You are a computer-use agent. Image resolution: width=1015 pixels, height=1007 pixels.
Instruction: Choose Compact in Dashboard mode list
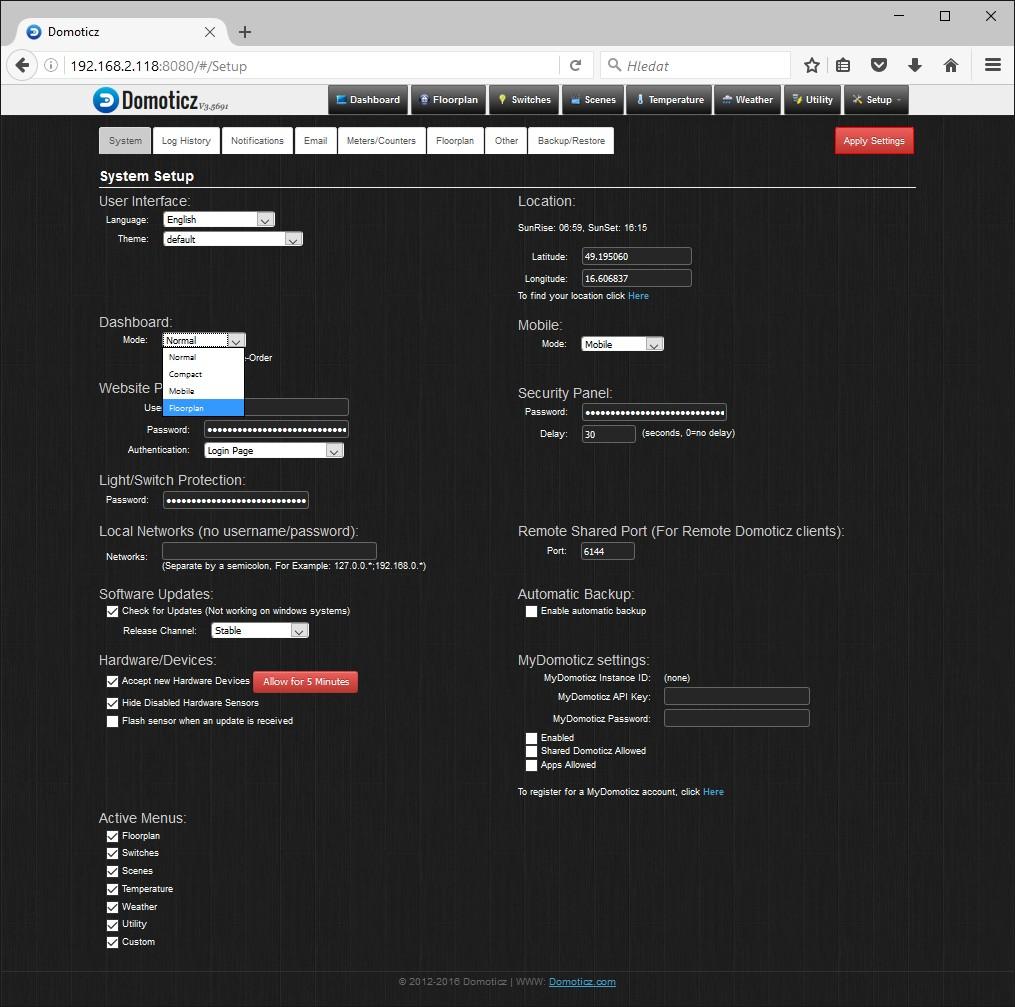click(203, 374)
